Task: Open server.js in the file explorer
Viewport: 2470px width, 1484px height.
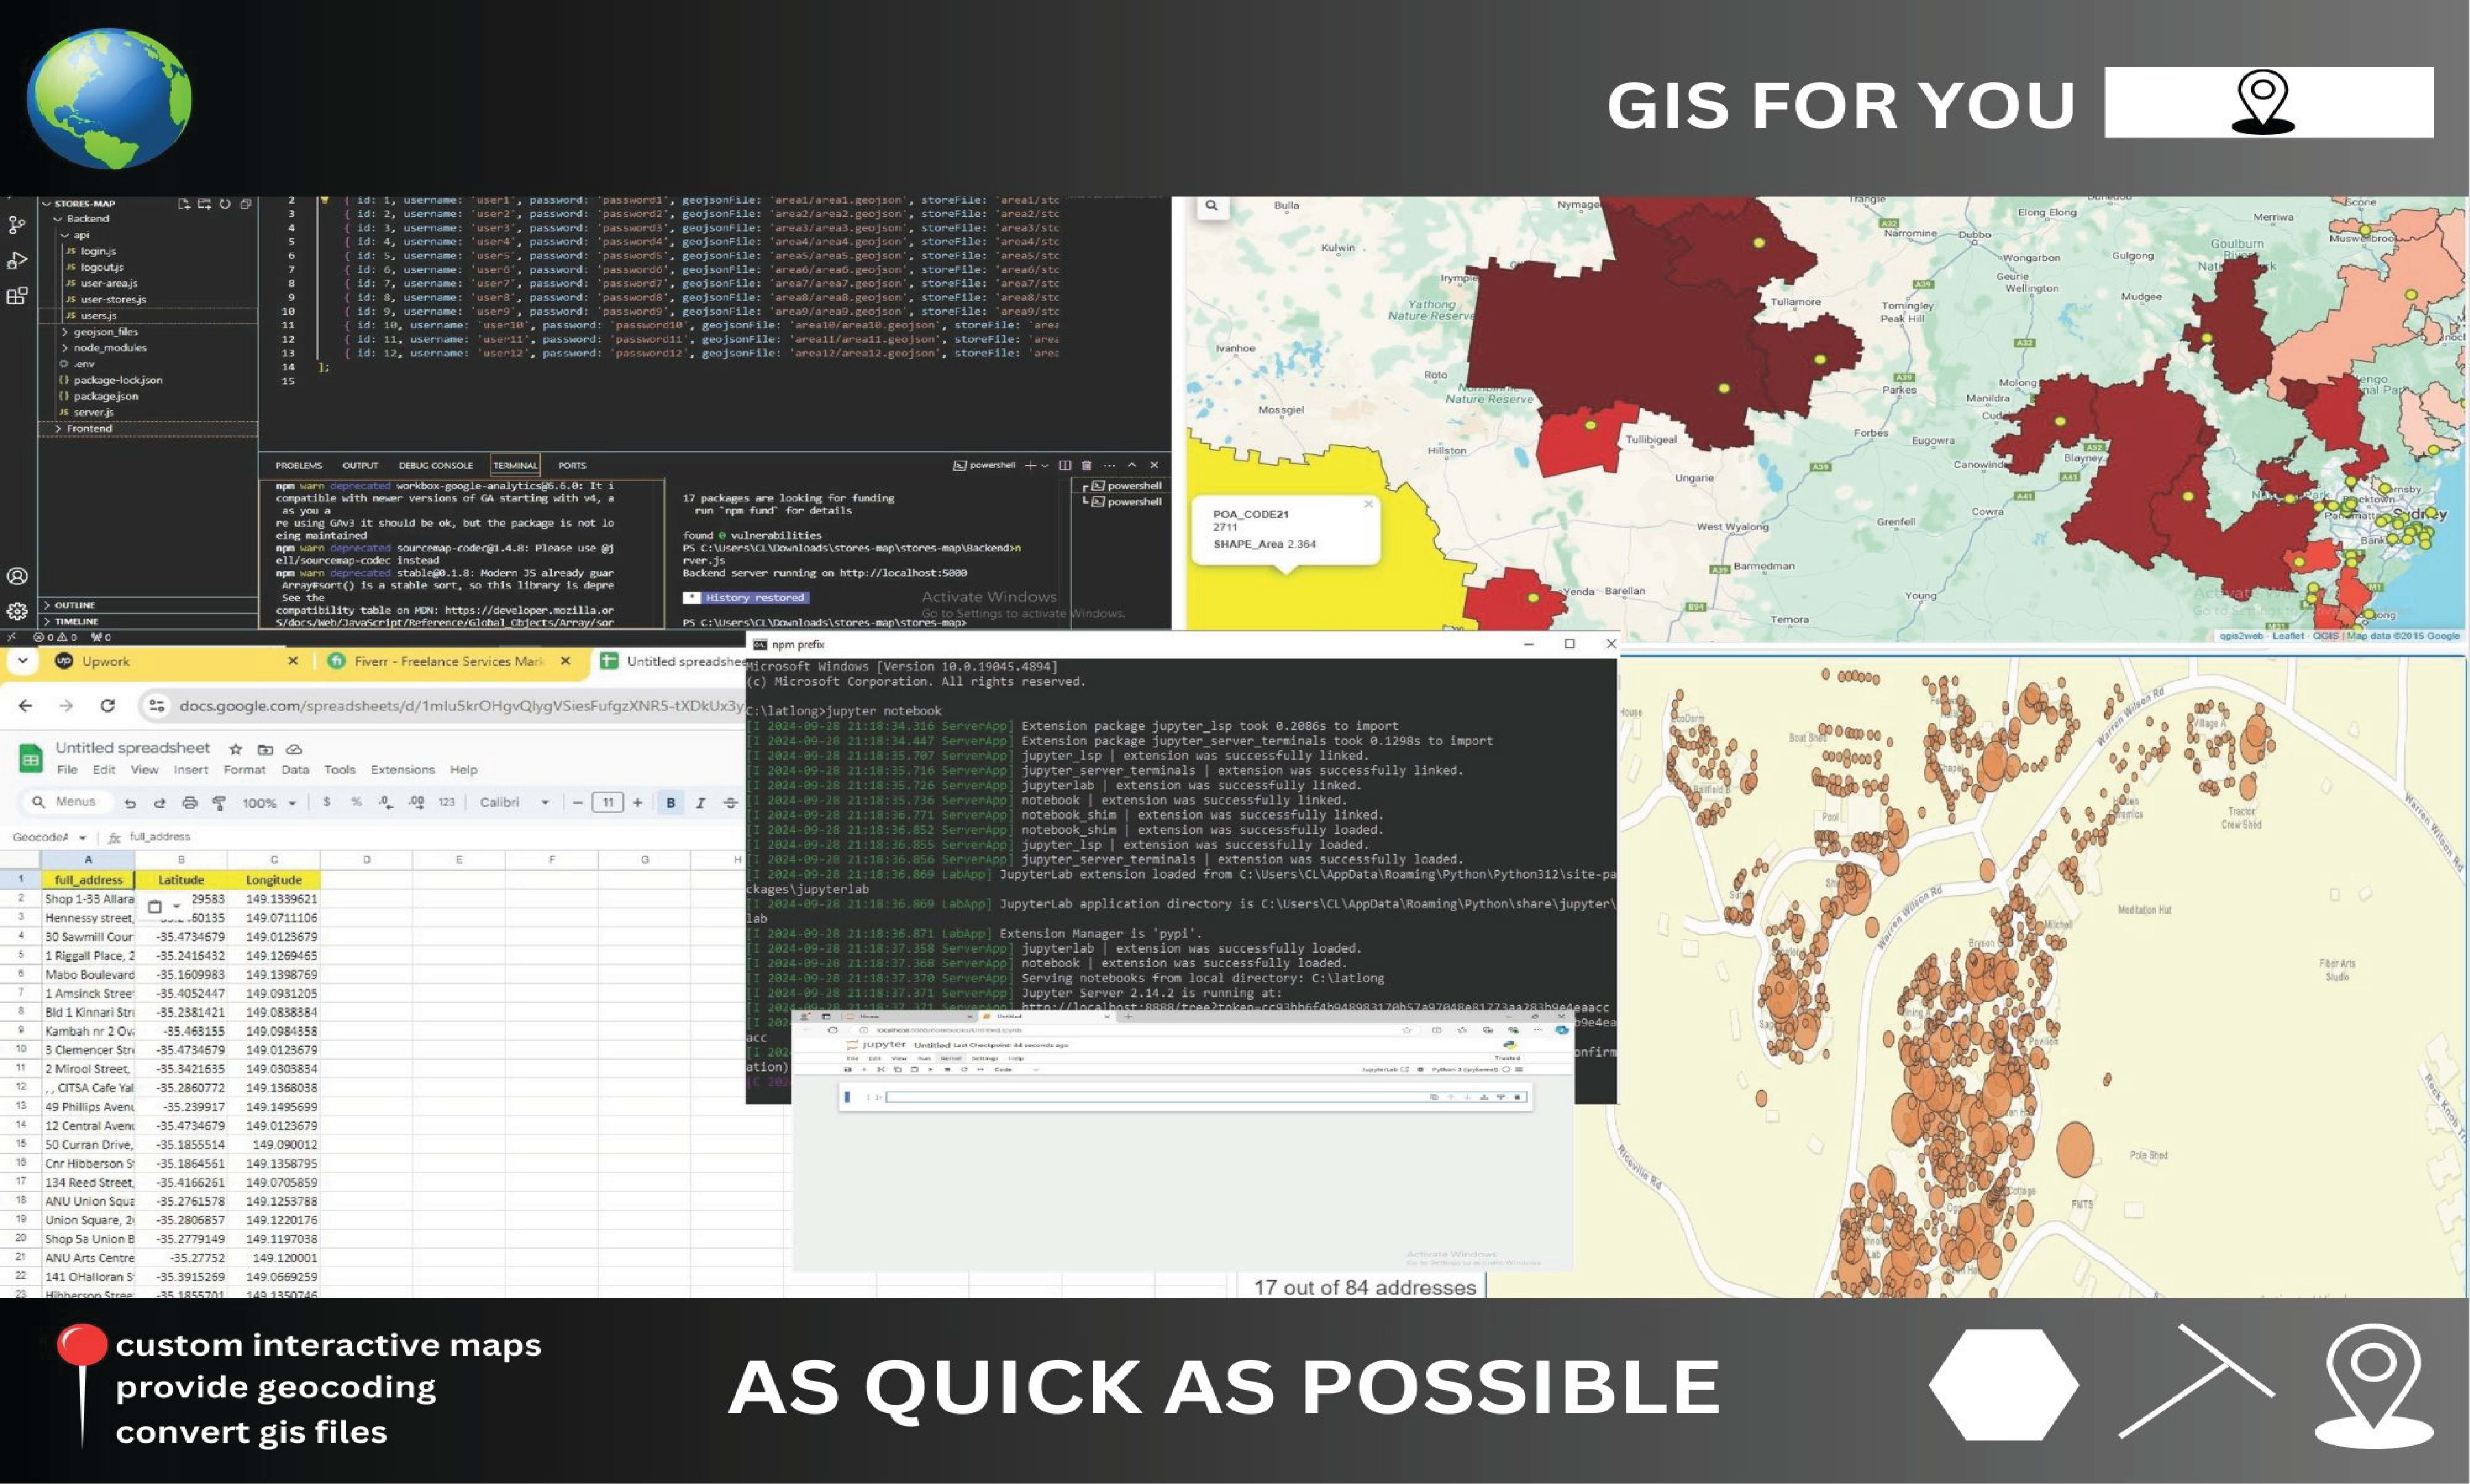Action: tap(93, 412)
